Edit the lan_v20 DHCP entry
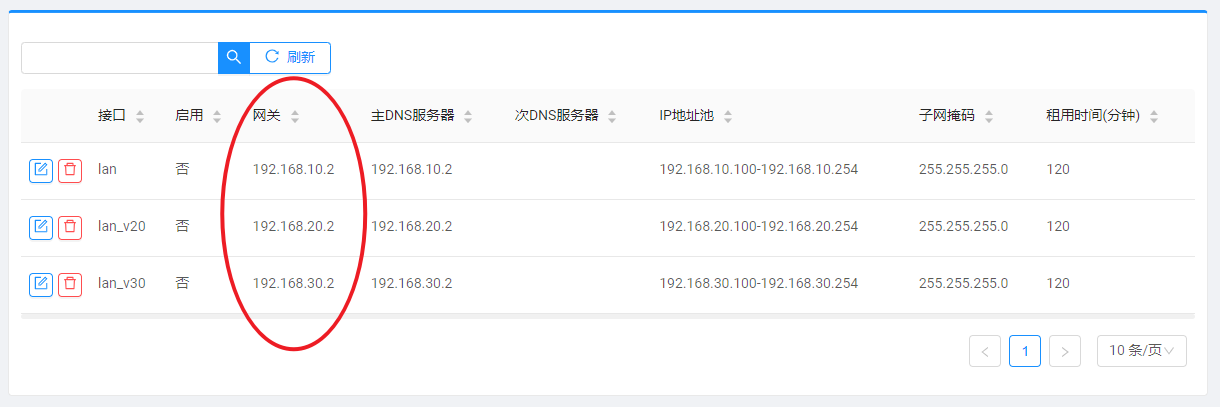Image resolution: width=1220 pixels, height=407 pixels. pos(41,227)
